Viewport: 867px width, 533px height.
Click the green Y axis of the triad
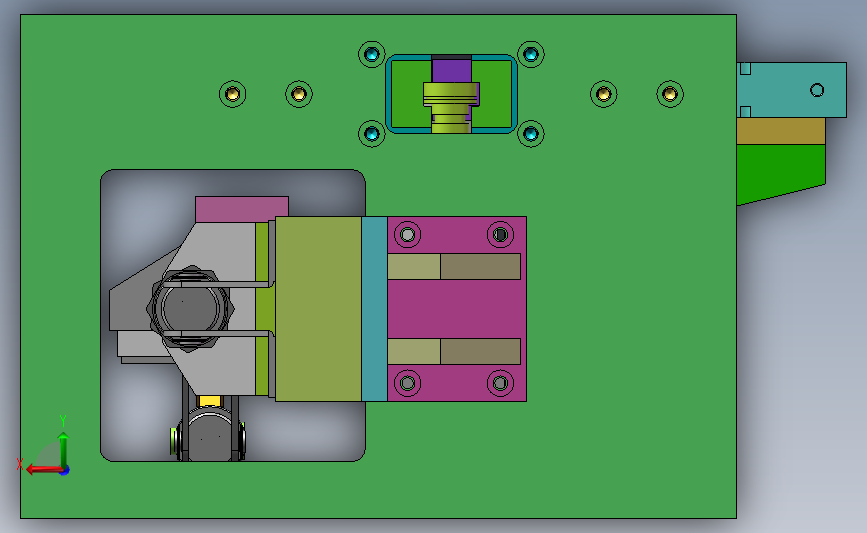pos(64,449)
